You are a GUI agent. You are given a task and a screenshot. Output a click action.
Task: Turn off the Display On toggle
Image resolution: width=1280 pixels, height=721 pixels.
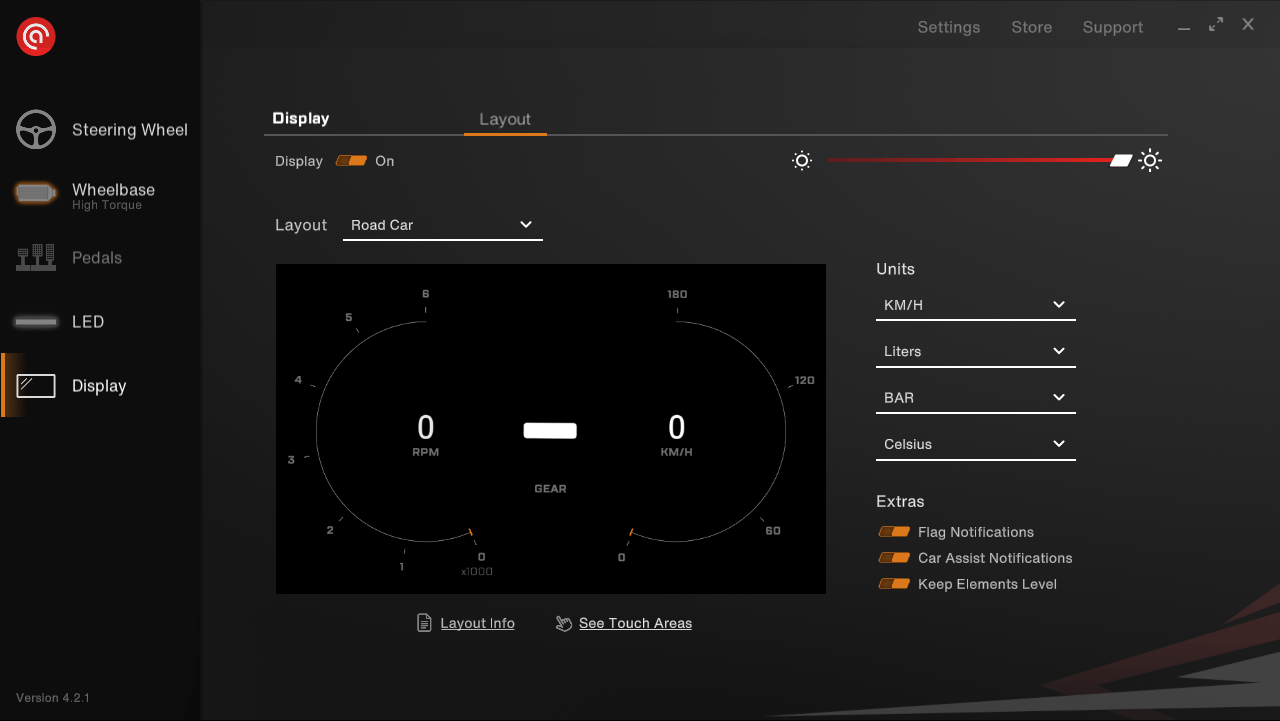[x=351, y=161]
